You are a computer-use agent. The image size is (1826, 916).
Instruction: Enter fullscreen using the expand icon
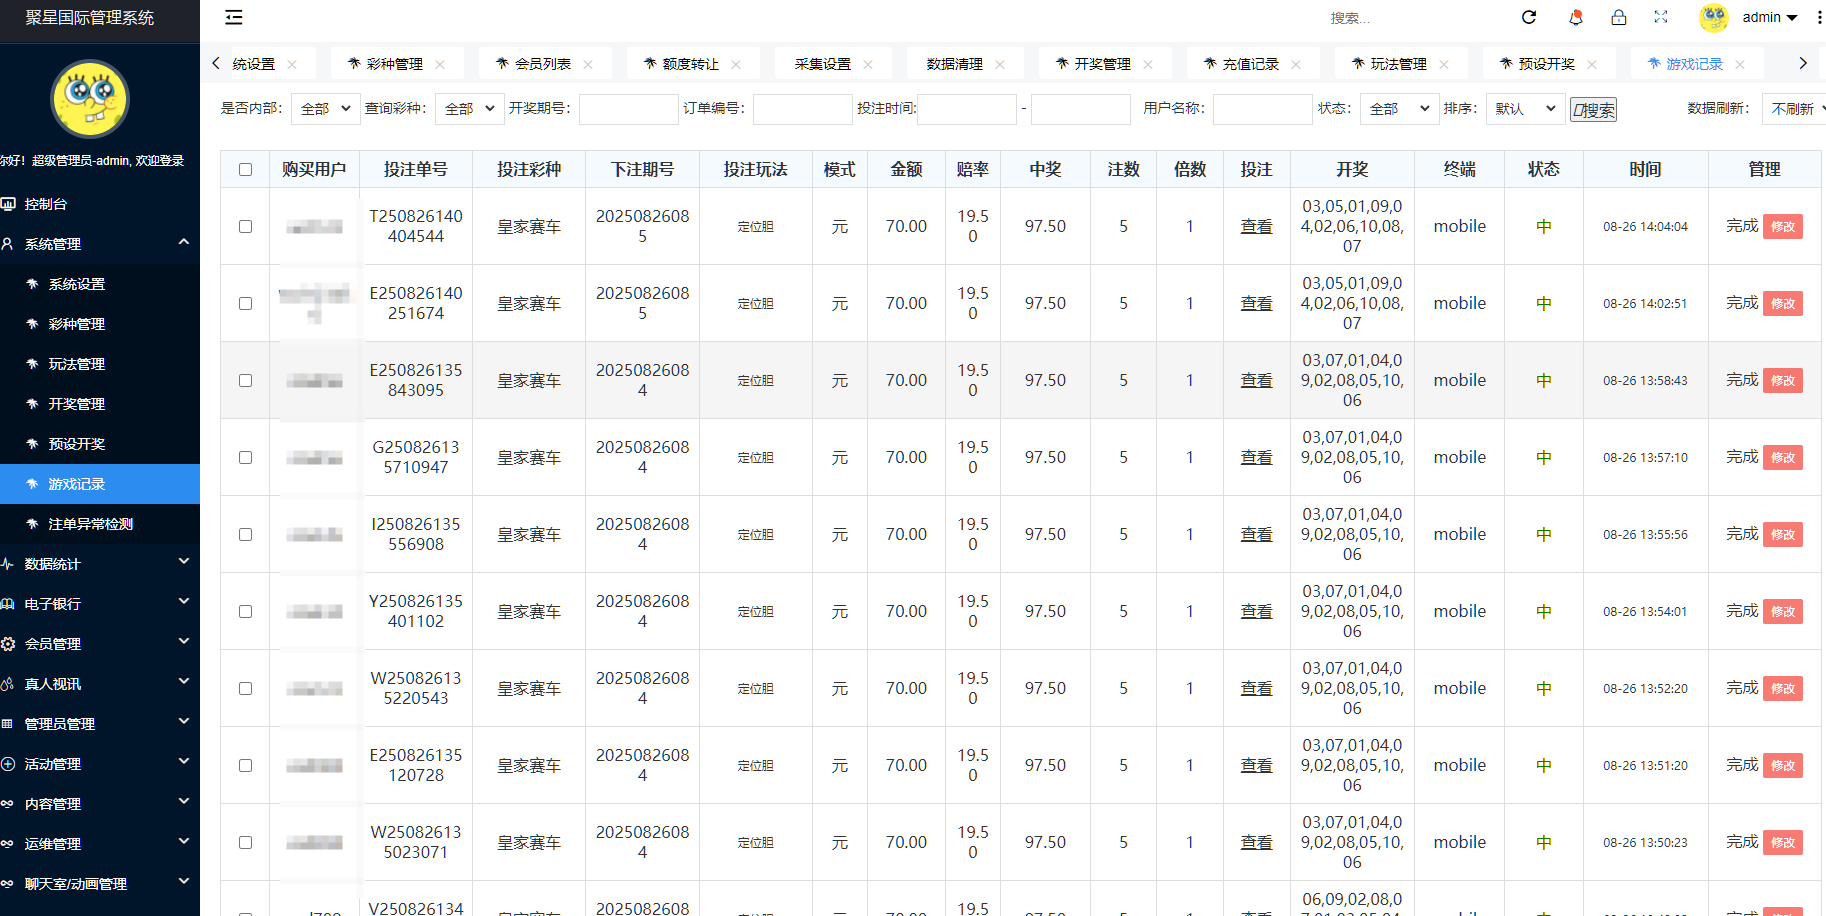pyautogui.click(x=1661, y=17)
